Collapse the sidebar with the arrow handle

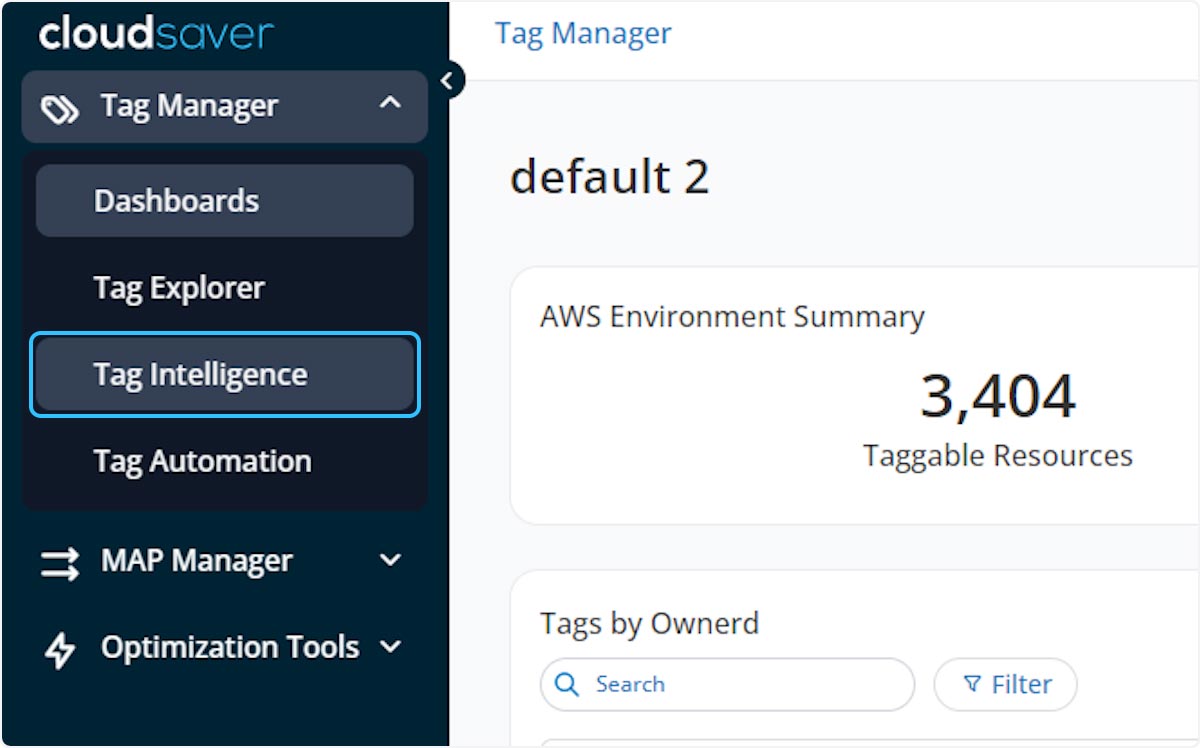point(450,80)
